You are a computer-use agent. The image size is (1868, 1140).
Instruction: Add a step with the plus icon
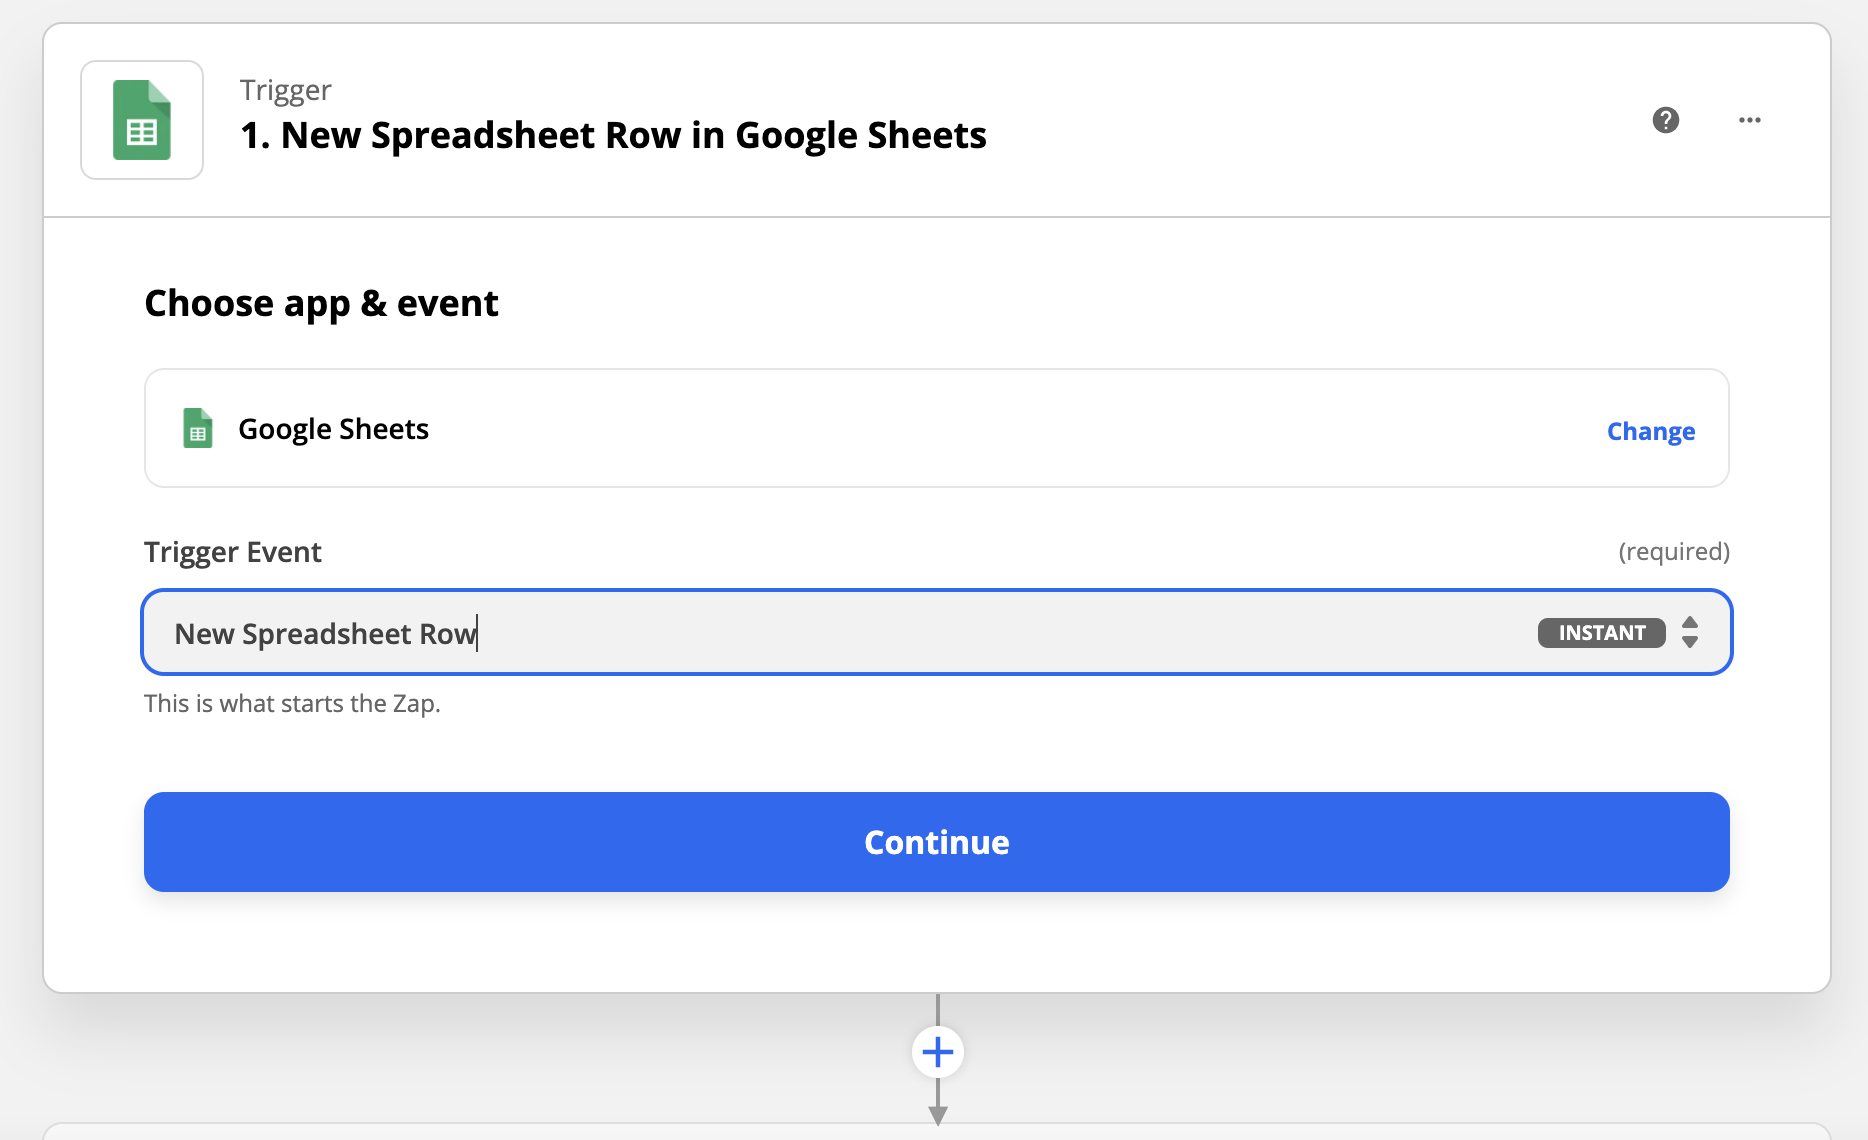tap(937, 1052)
